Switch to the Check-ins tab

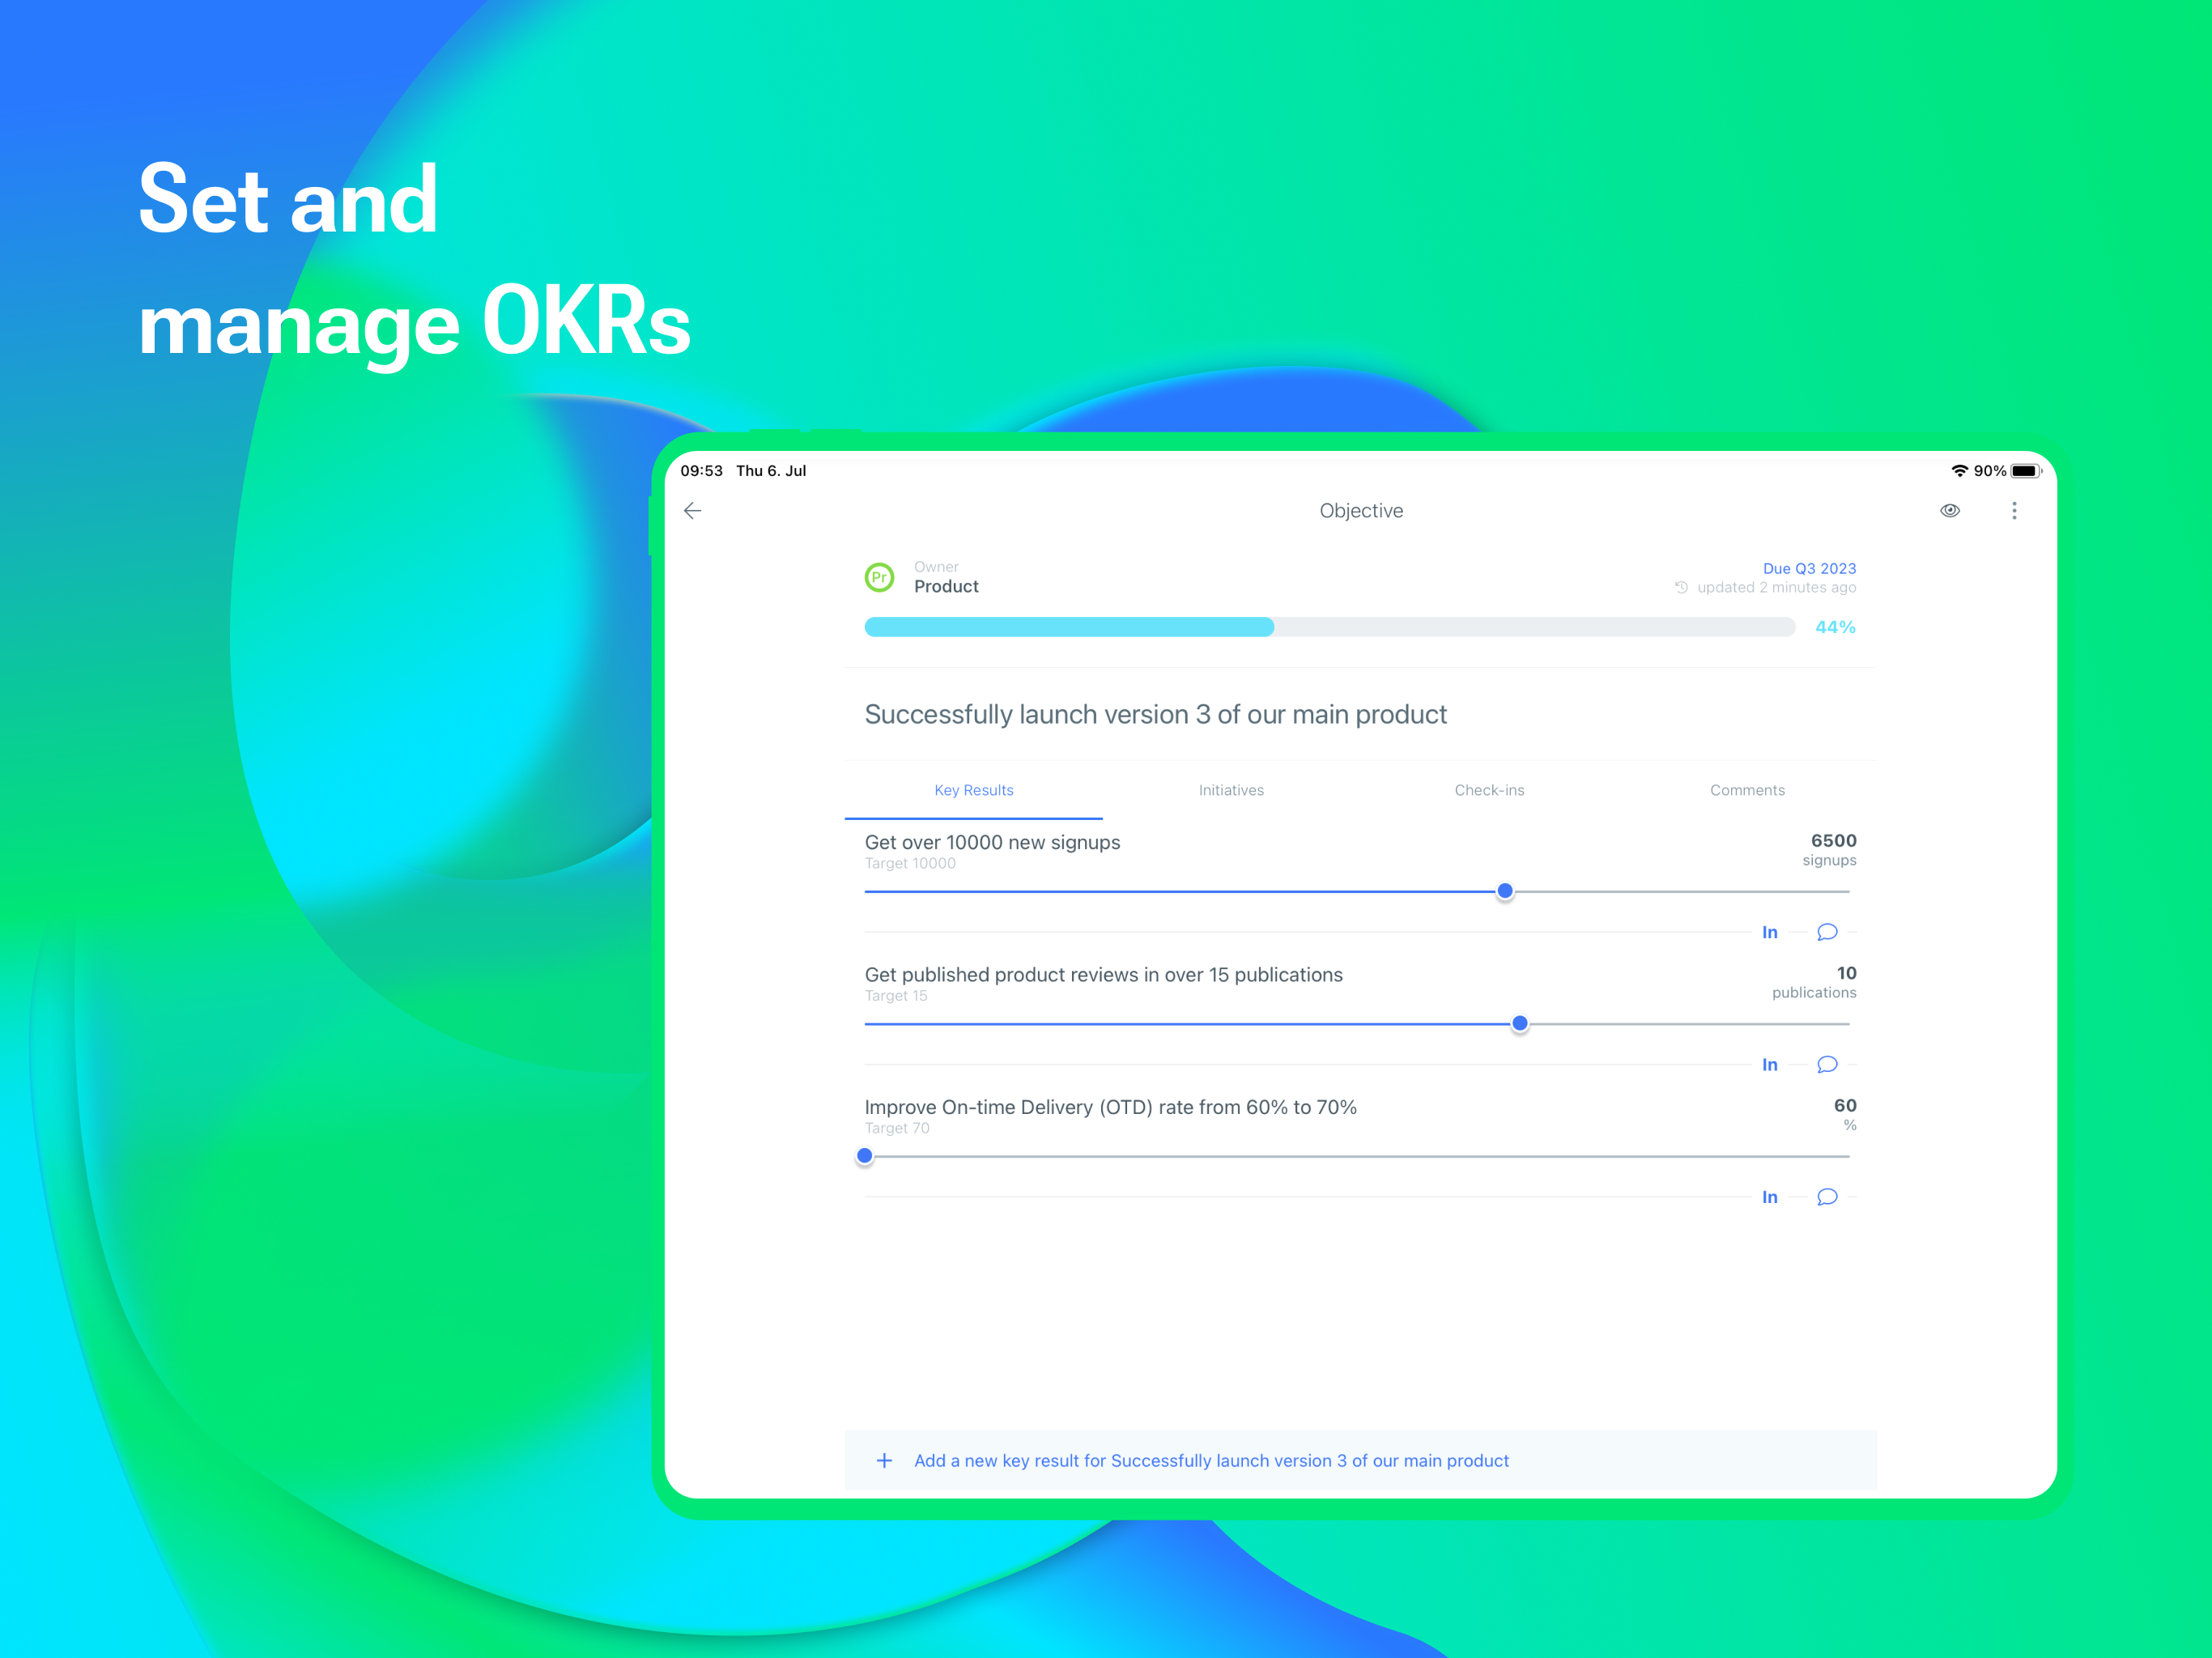tap(1489, 790)
